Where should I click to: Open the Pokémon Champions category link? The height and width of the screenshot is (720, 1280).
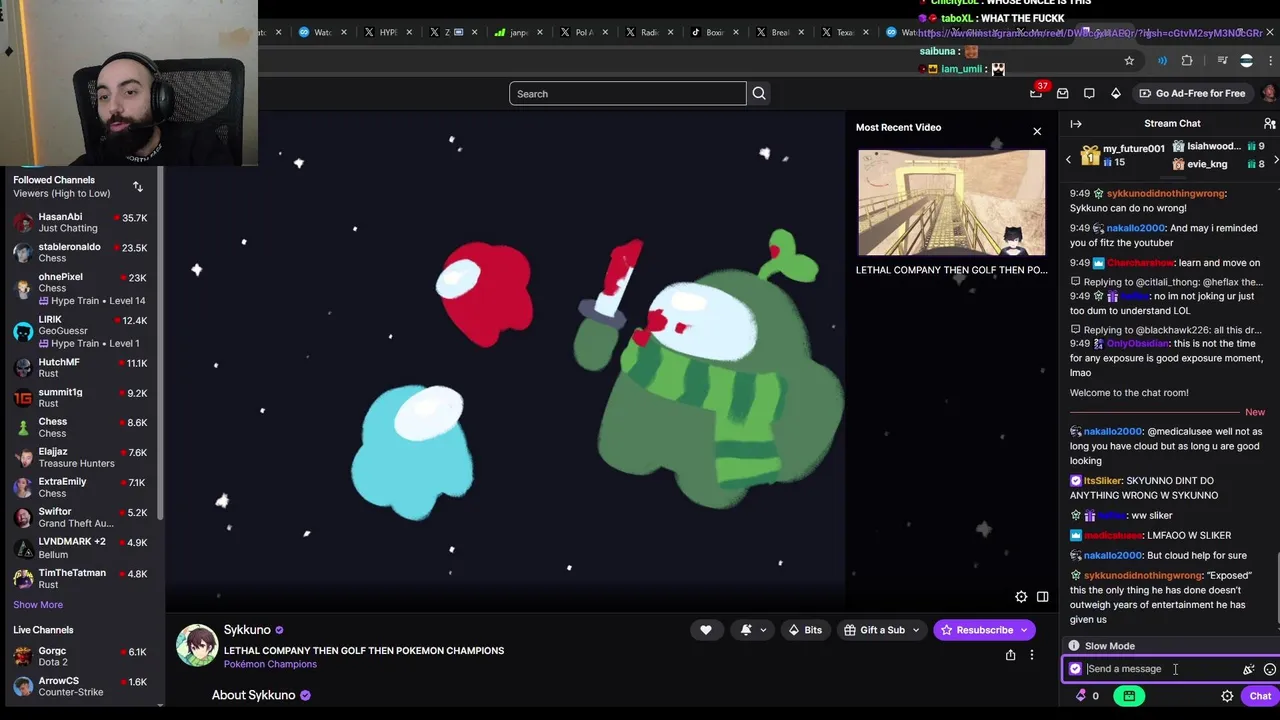pyautogui.click(x=270, y=664)
